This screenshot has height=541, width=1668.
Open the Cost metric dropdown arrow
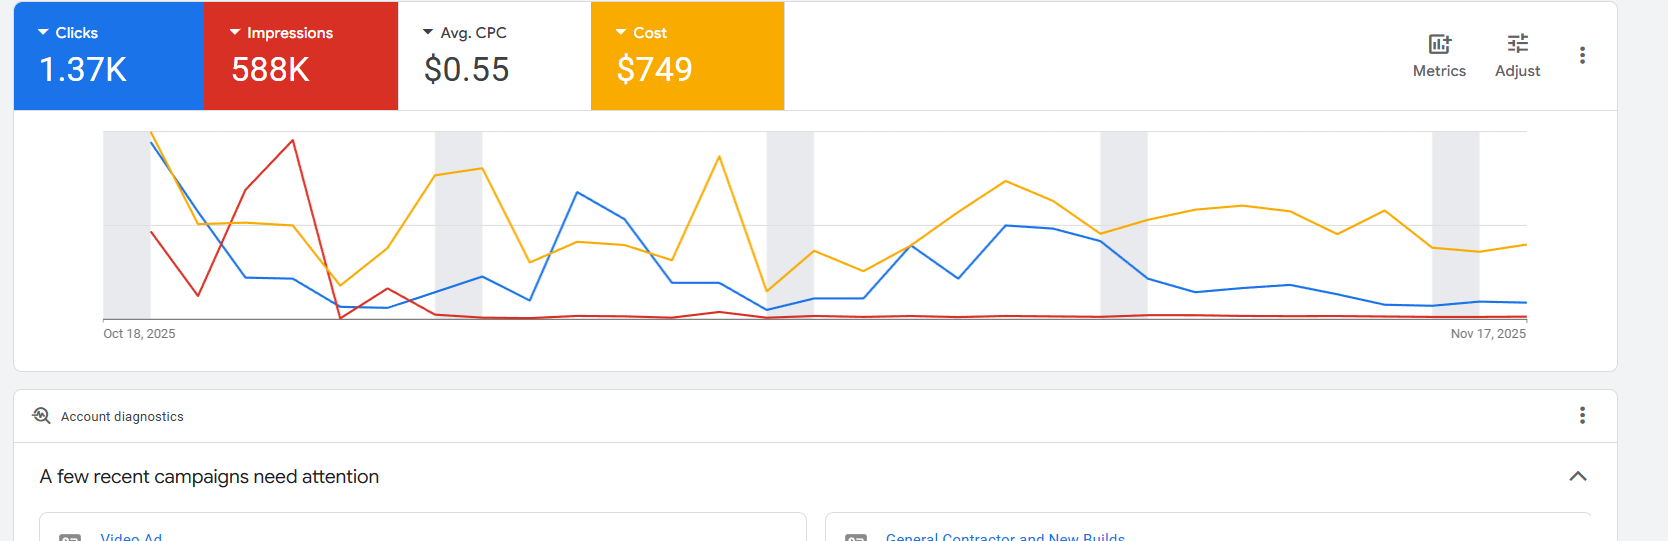[x=621, y=33]
